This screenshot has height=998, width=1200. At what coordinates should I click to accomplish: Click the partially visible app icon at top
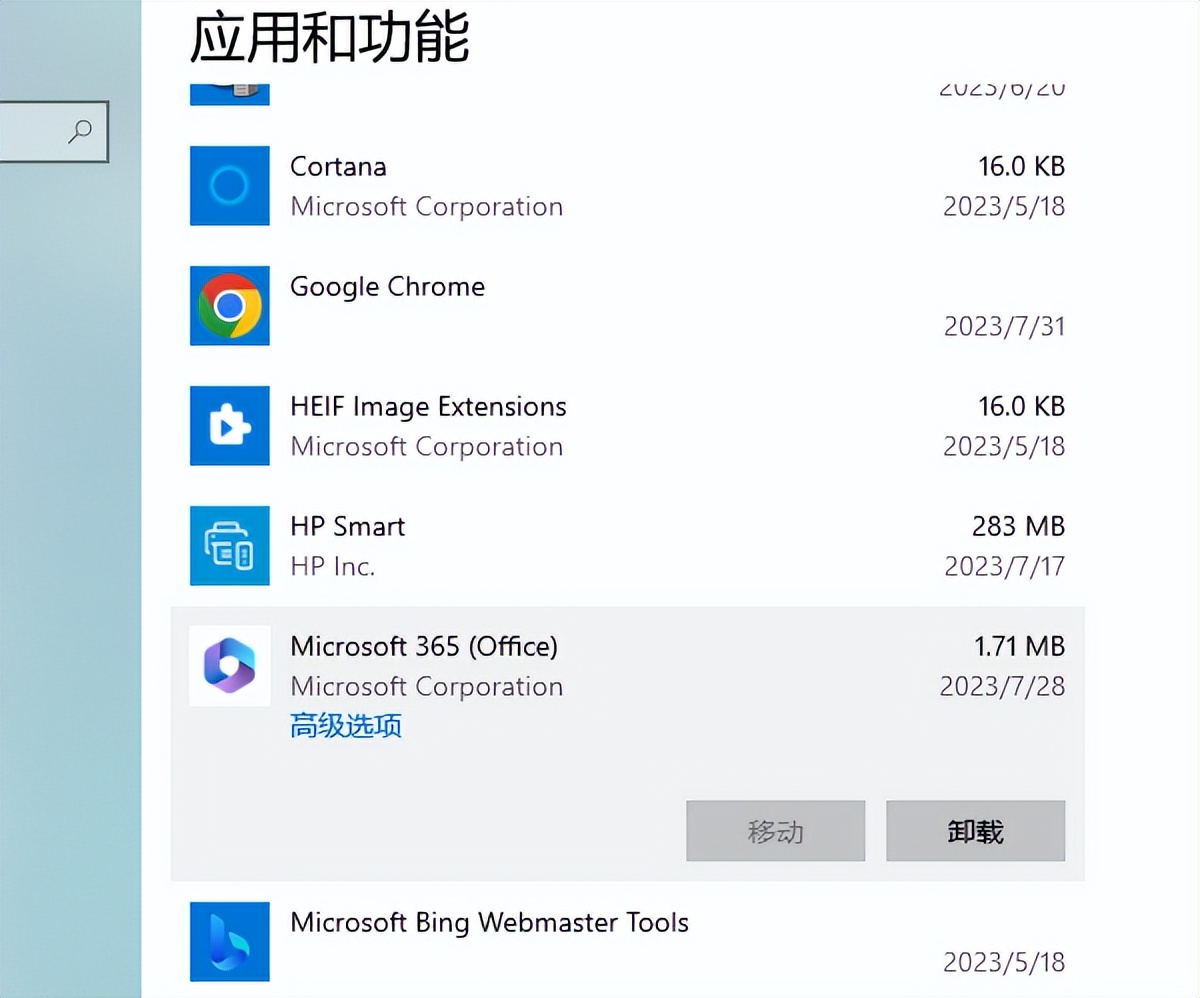(x=229, y=88)
